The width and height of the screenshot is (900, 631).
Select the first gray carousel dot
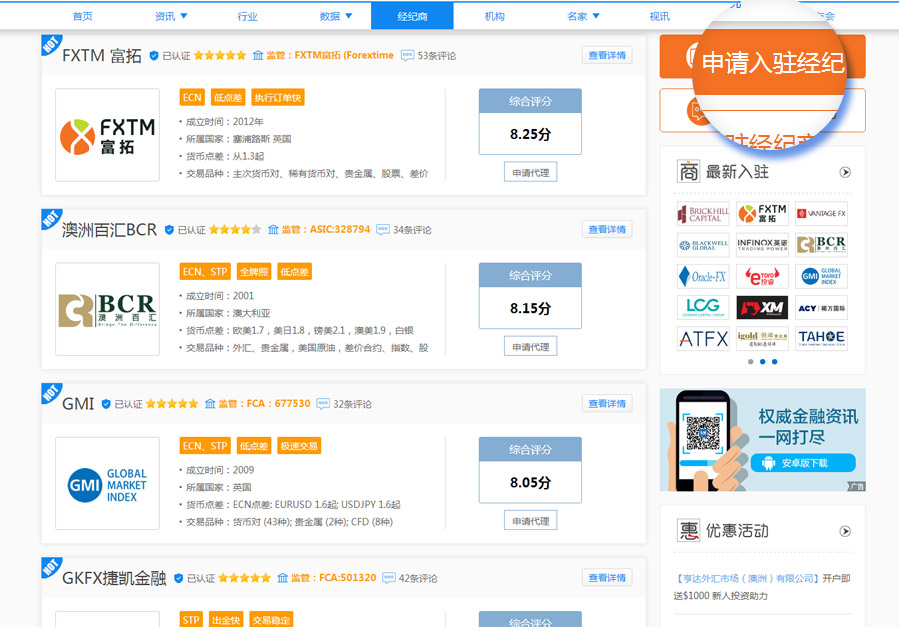pos(750,362)
